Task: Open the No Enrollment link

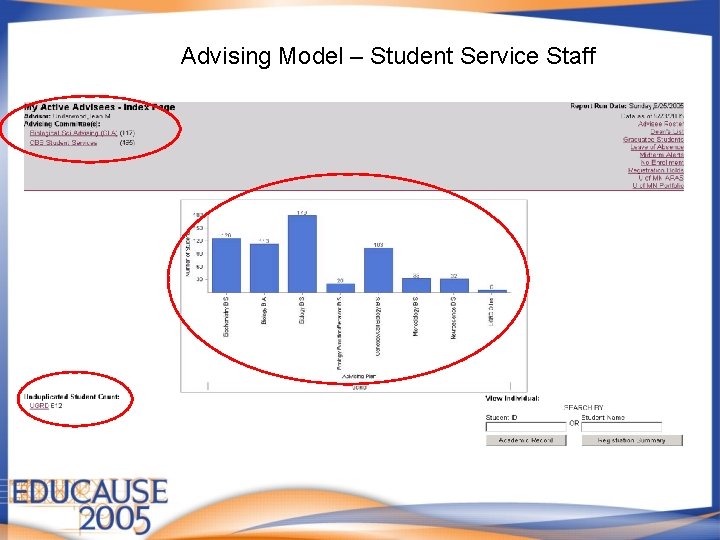Action: click(662, 163)
